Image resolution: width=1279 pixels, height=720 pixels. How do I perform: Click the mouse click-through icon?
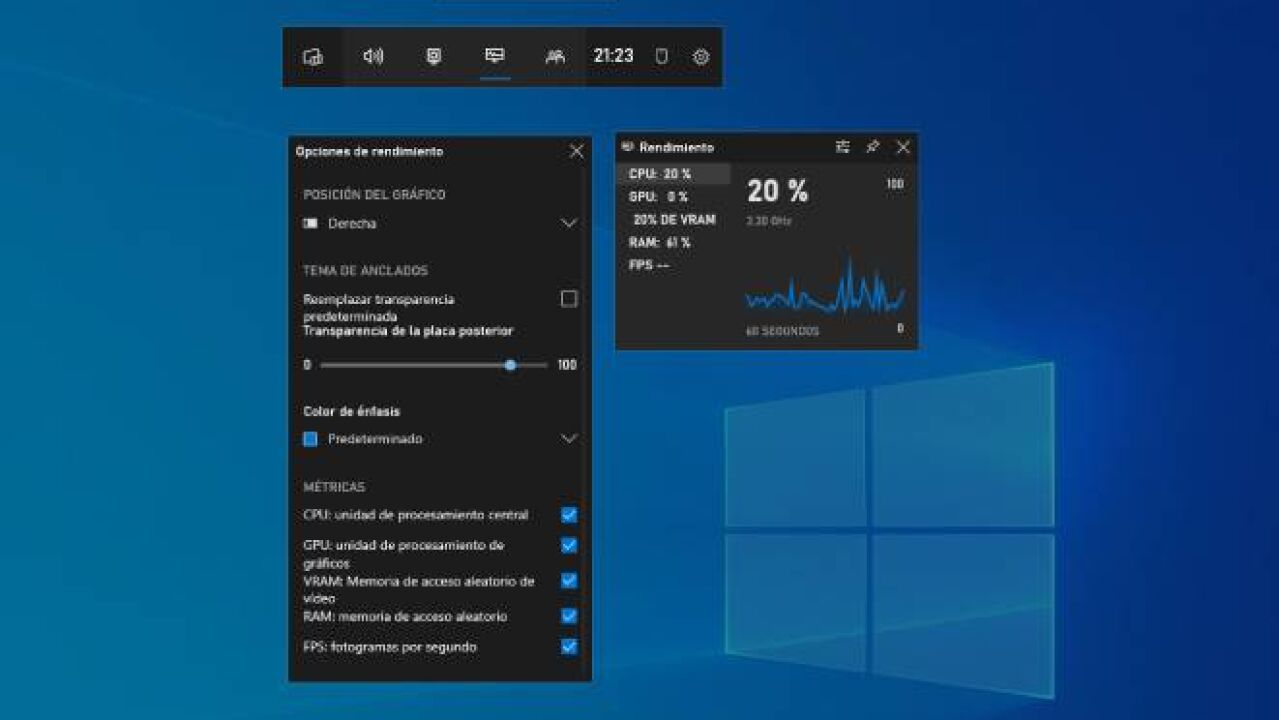661,57
